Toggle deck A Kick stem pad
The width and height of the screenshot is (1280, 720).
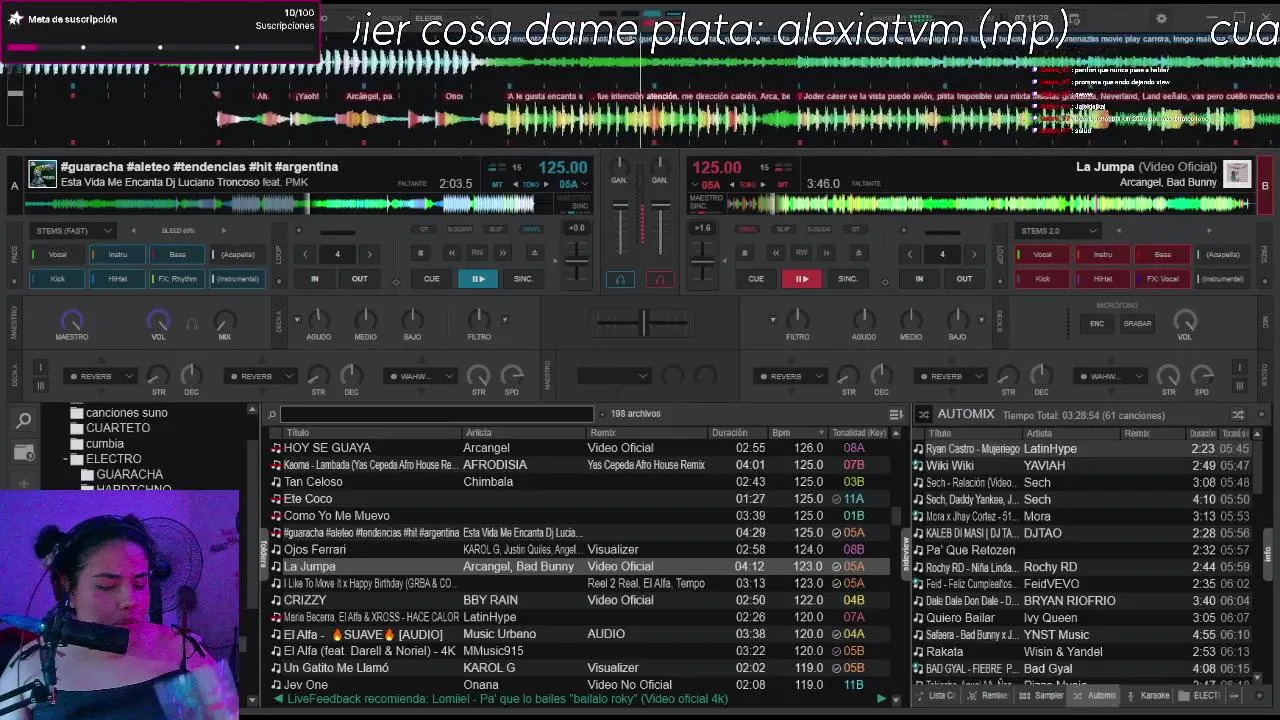point(57,279)
